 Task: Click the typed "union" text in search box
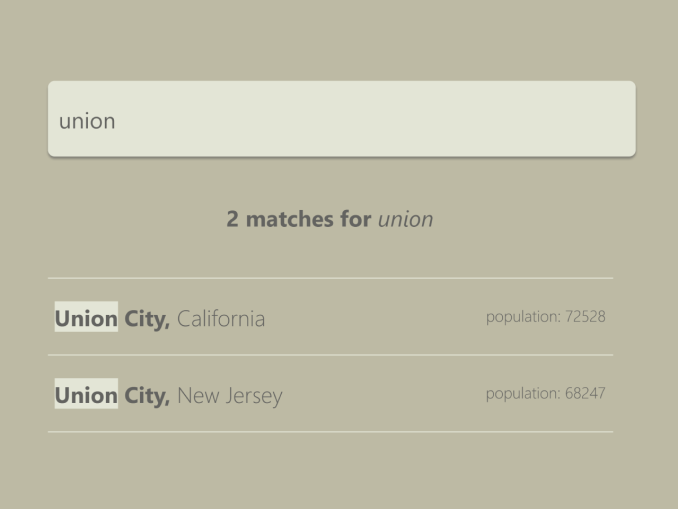(x=87, y=121)
